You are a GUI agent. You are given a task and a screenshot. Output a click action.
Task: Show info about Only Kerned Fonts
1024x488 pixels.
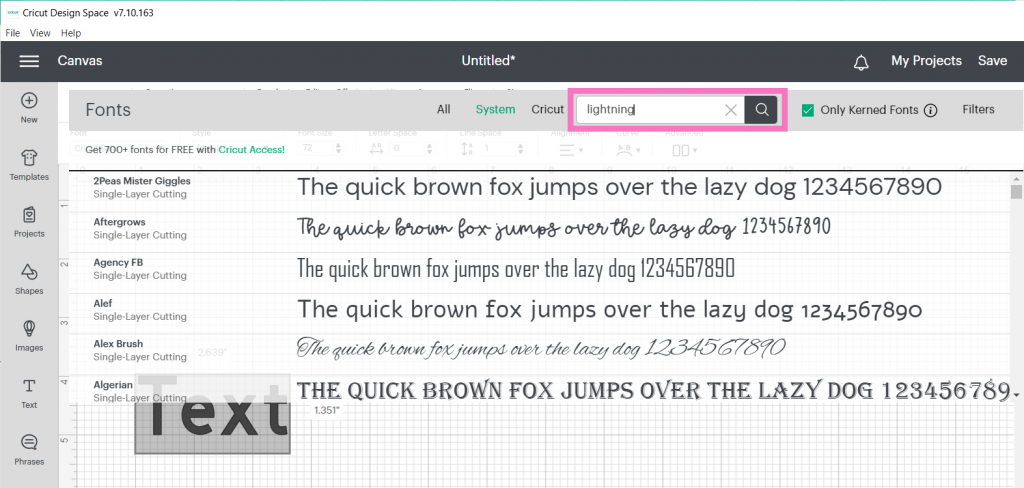tap(930, 110)
